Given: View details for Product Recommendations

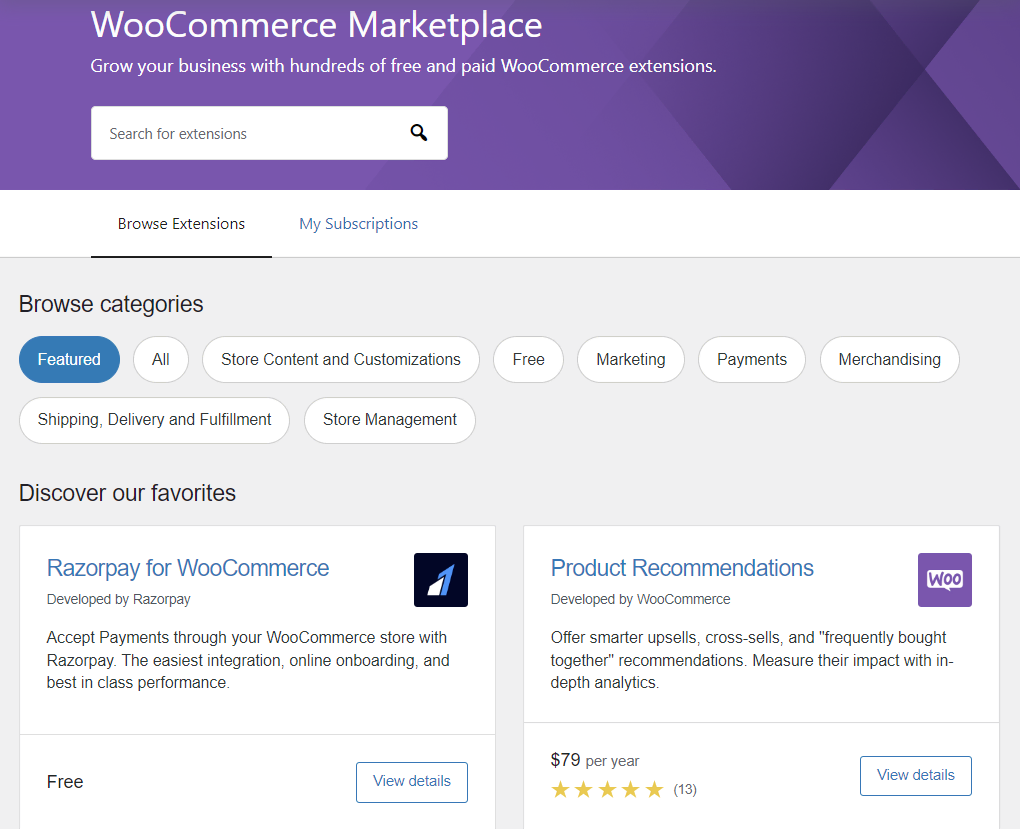Looking at the screenshot, I should (916, 775).
